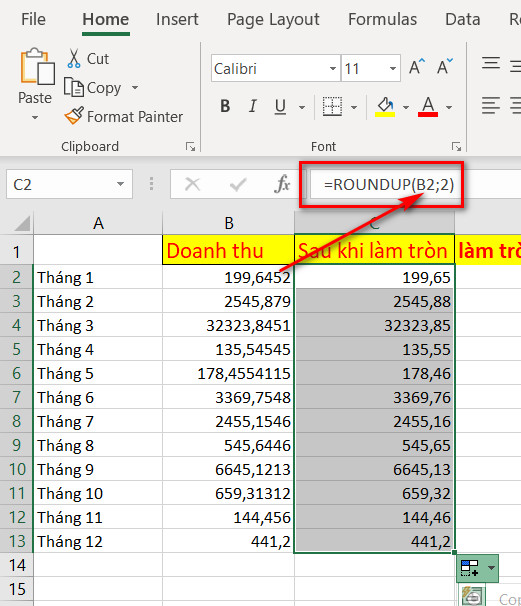This screenshot has height=606, width=521.
Task: Toggle Underline formatting
Action: [280, 106]
